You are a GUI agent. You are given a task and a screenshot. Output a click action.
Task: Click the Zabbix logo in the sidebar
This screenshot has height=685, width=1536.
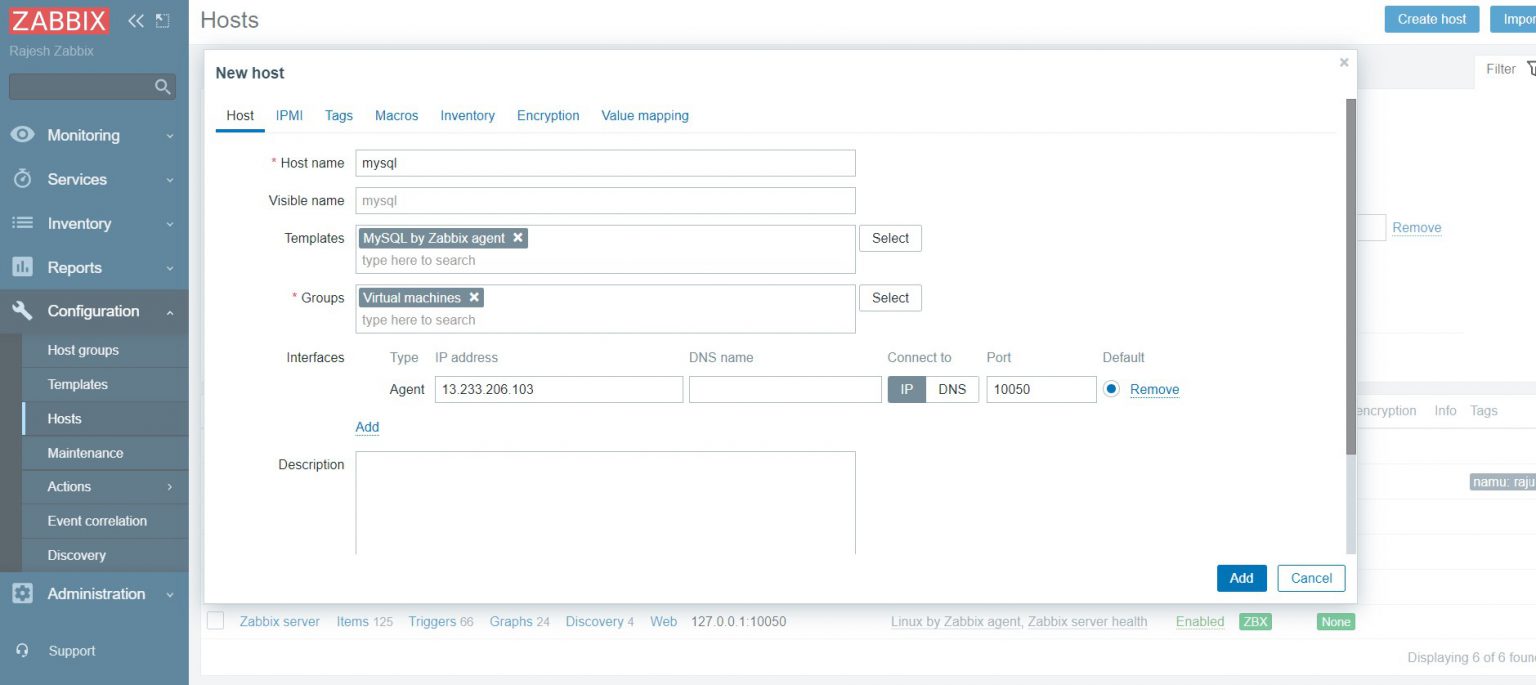(x=59, y=21)
